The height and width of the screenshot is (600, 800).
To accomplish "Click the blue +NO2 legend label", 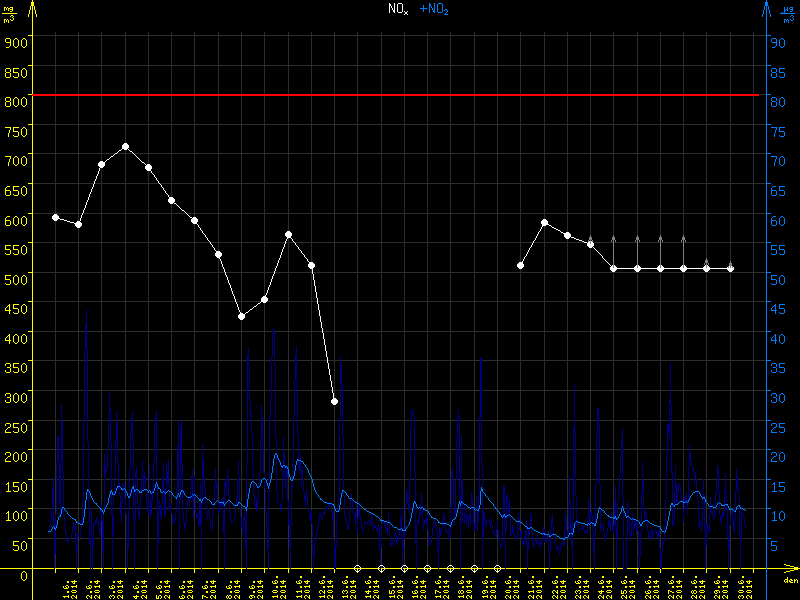I will click(434, 9).
